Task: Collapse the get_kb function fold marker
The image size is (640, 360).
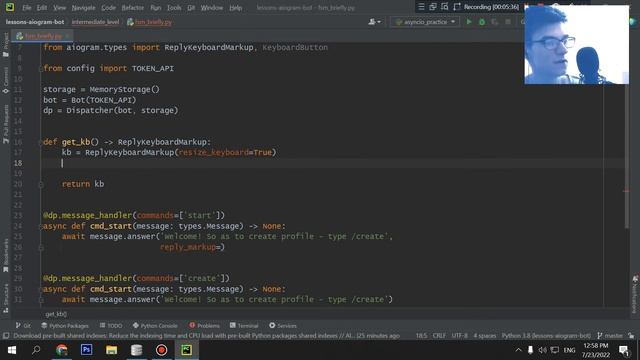Action: tap(41, 142)
